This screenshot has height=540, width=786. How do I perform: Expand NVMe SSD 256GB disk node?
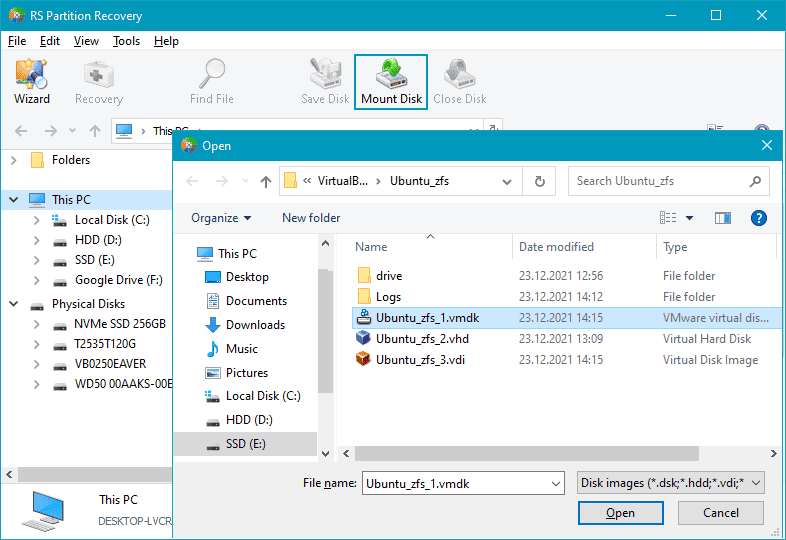point(37,324)
